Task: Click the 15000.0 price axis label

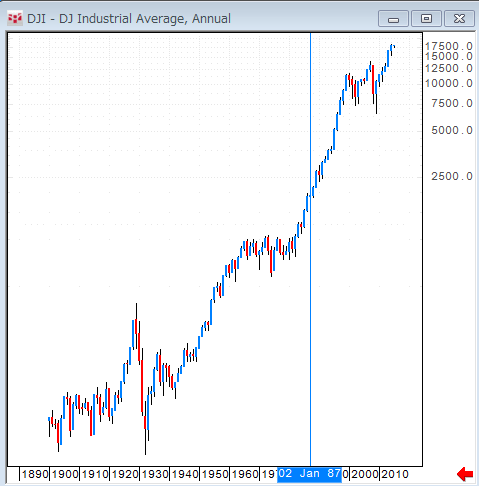Action: [x=449, y=56]
